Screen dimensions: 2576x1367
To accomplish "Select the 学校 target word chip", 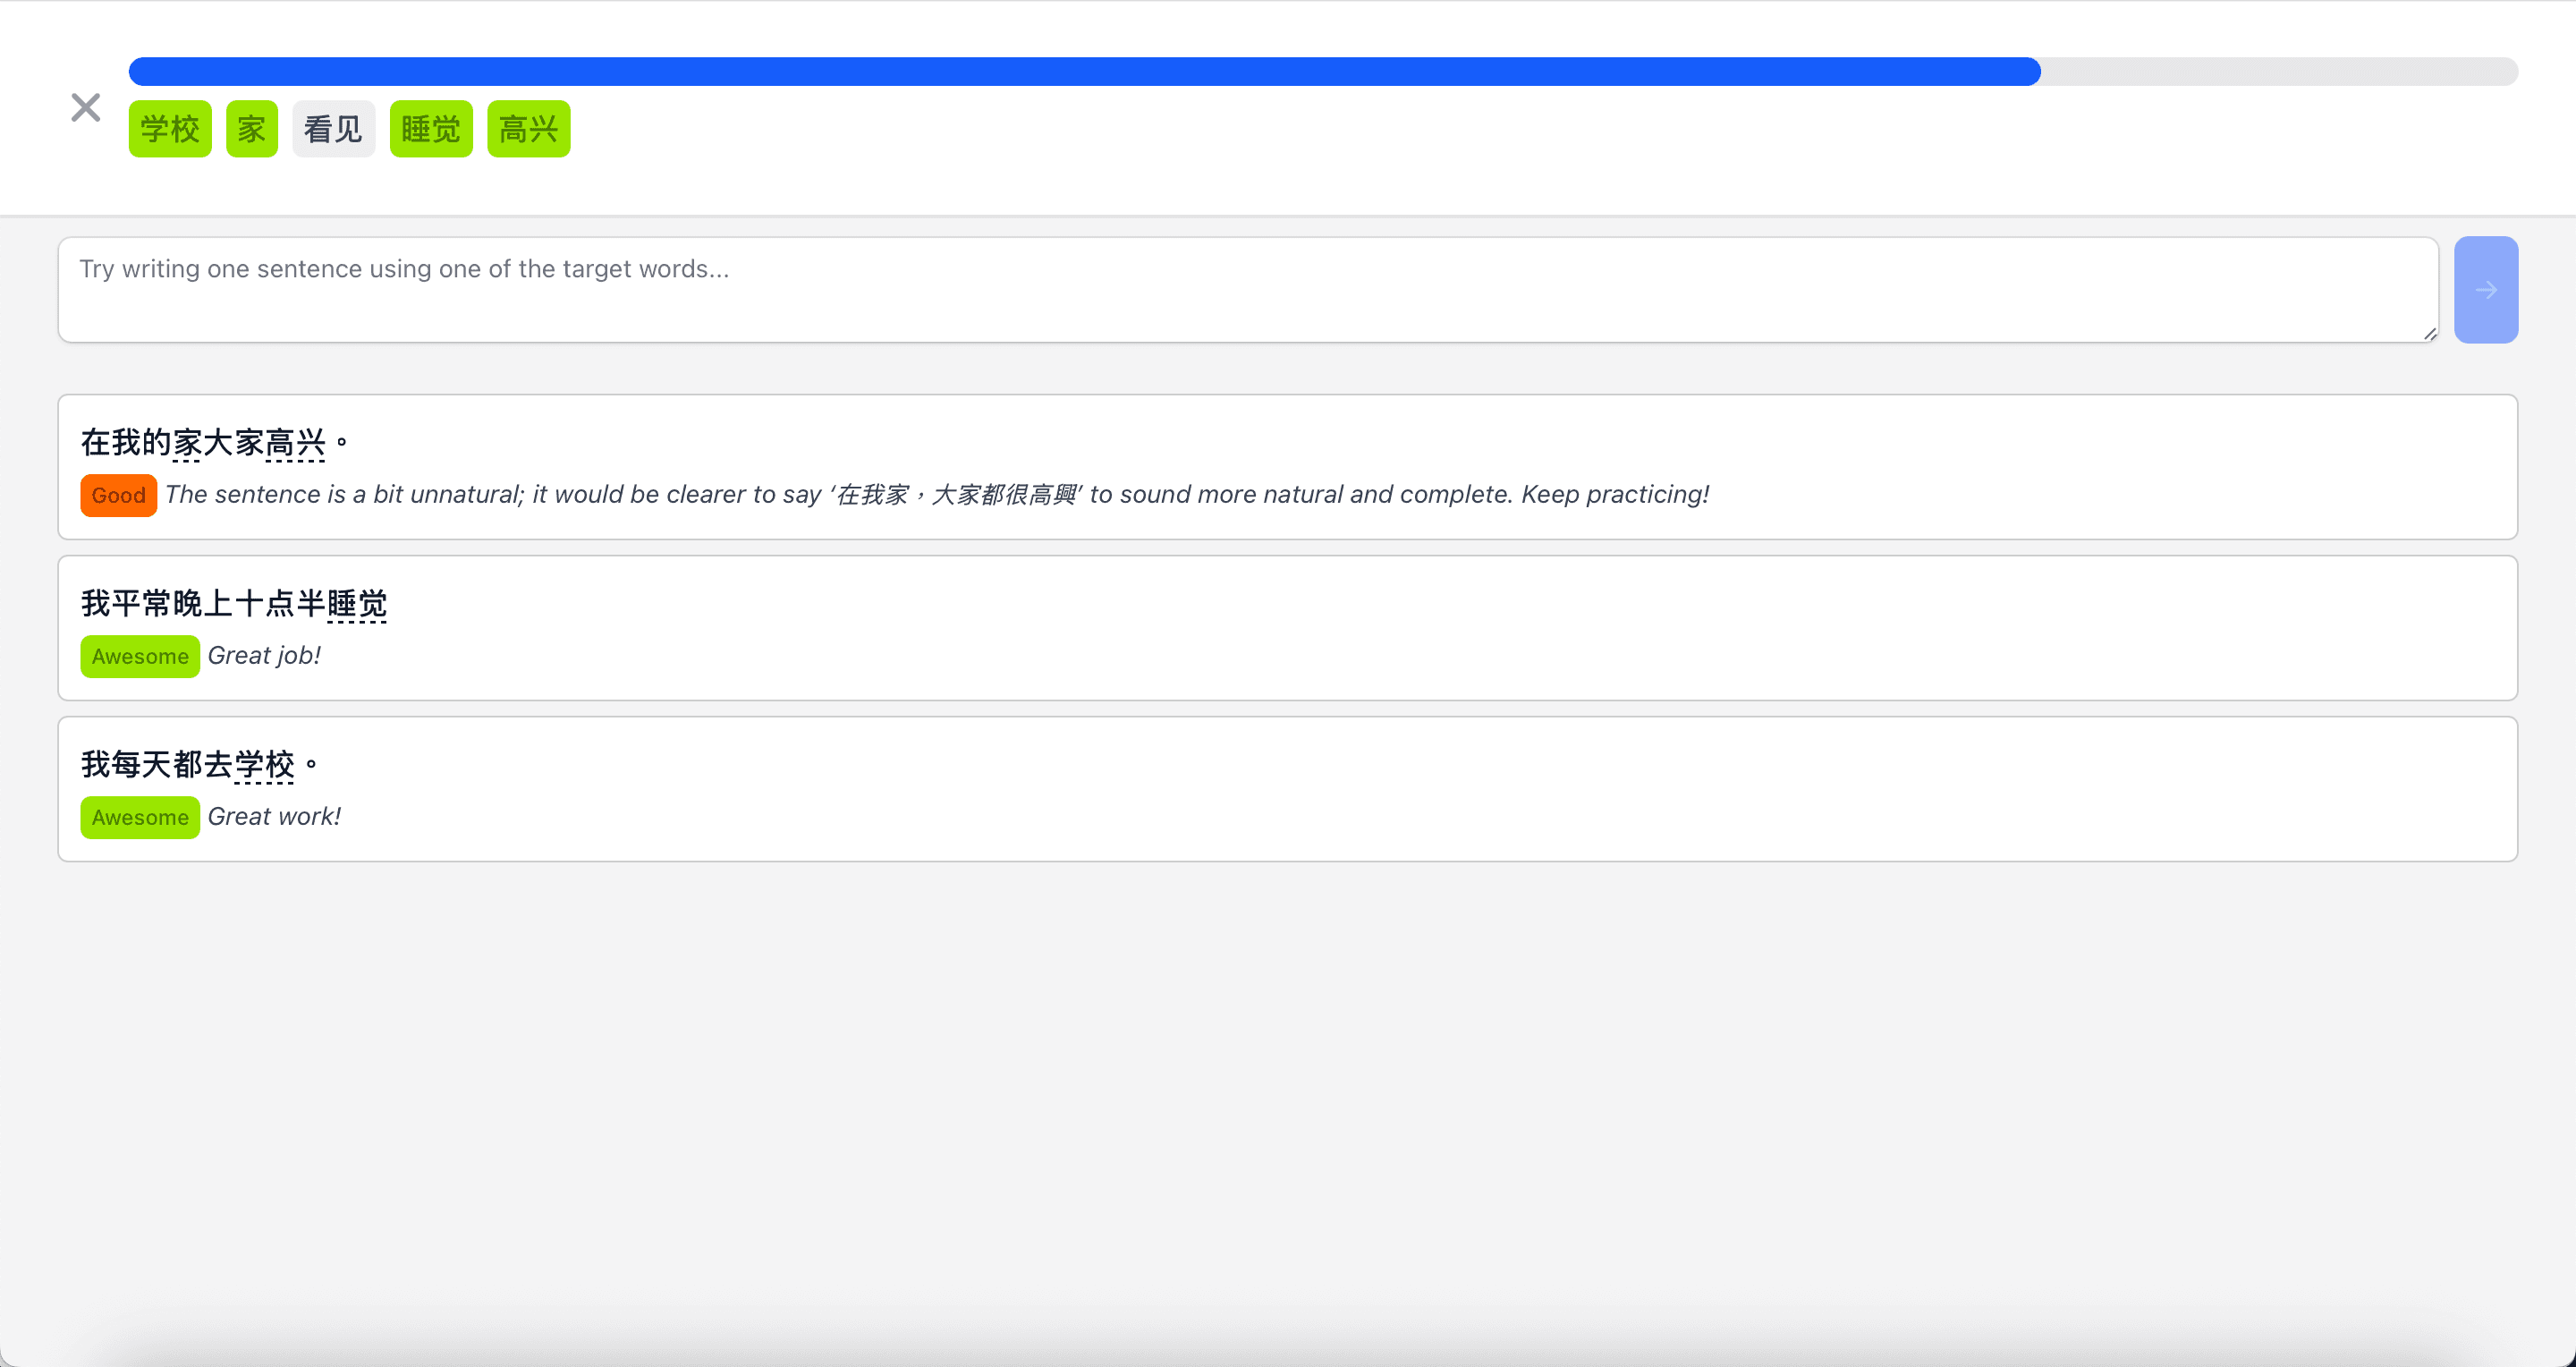I will click(x=170, y=129).
